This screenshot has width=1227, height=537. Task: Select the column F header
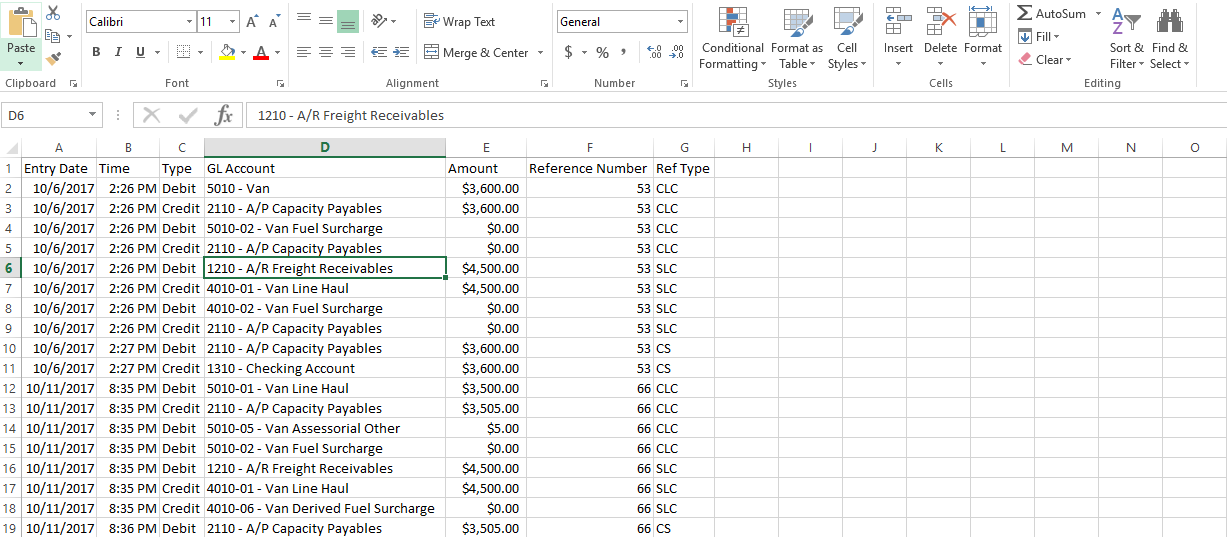tap(590, 147)
